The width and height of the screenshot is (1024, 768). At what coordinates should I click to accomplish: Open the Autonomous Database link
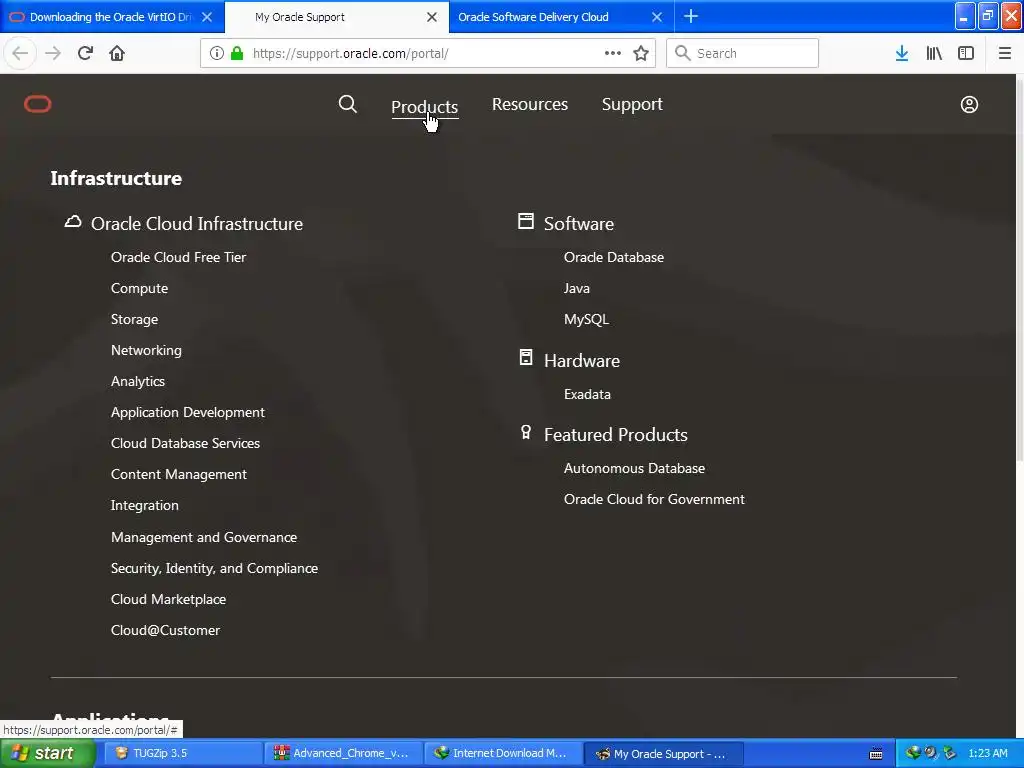point(634,469)
